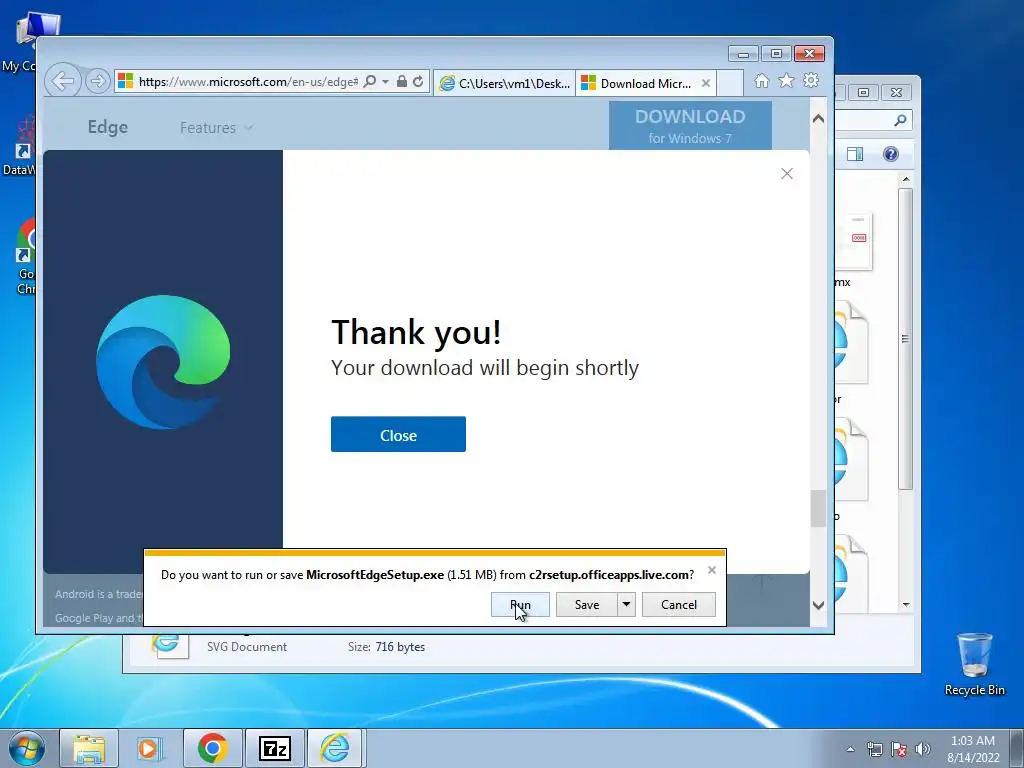
Task: Click the microsoft.com URL address field
Action: click(x=248, y=82)
